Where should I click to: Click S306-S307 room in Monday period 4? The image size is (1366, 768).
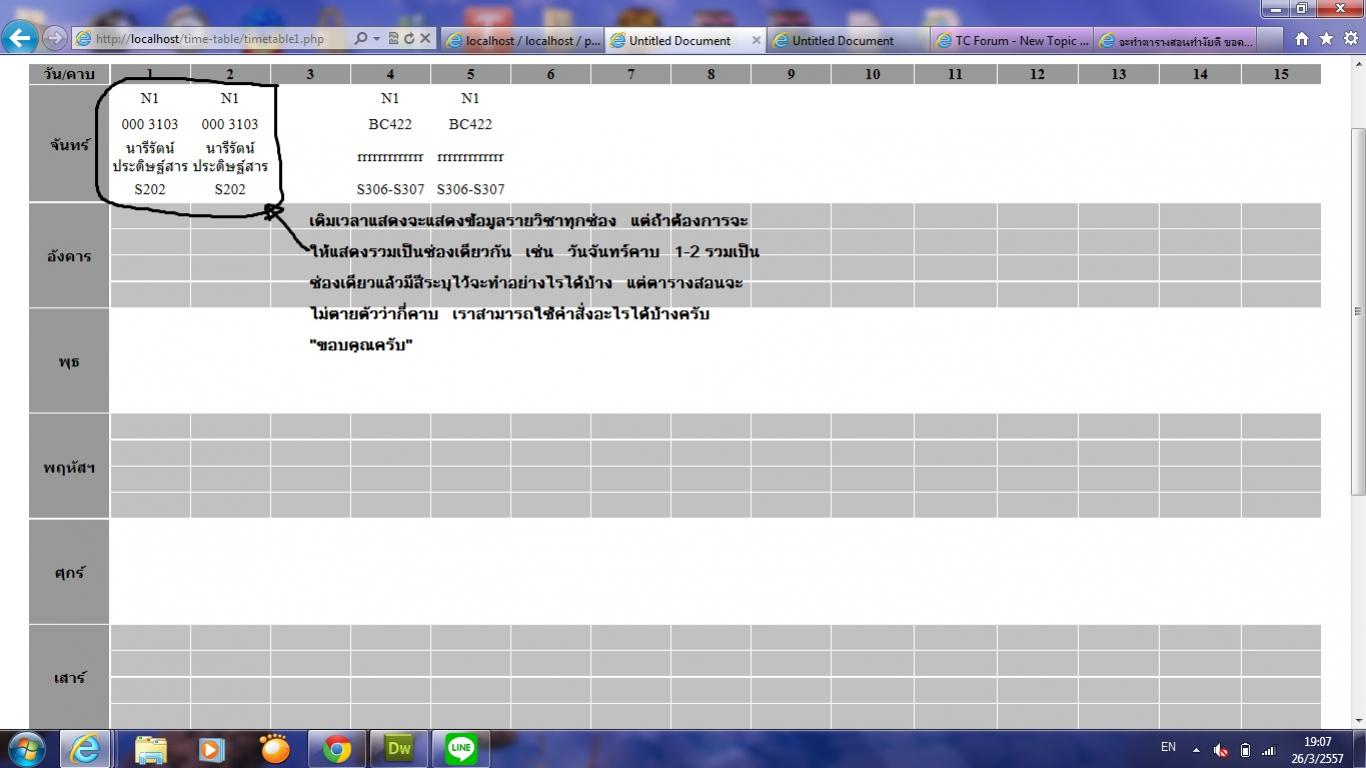[390, 189]
